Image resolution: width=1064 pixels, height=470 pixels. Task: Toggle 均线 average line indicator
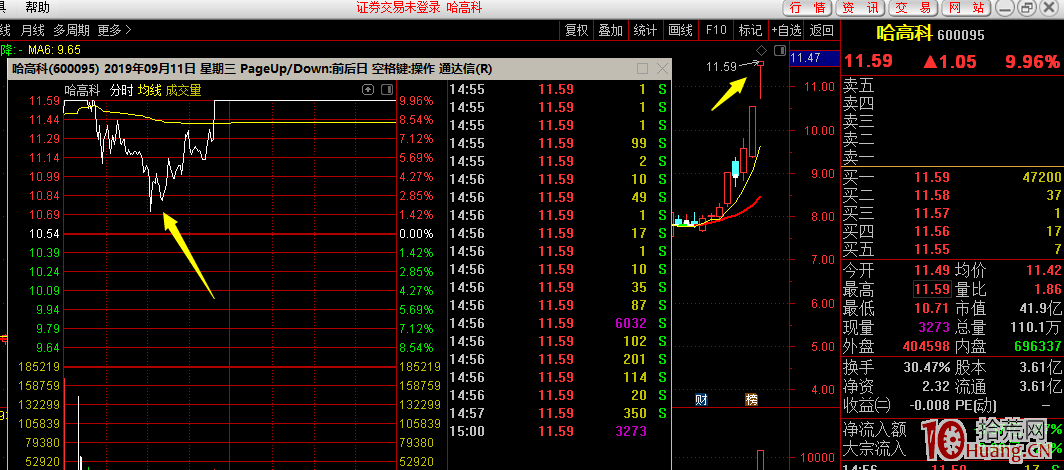pos(149,90)
